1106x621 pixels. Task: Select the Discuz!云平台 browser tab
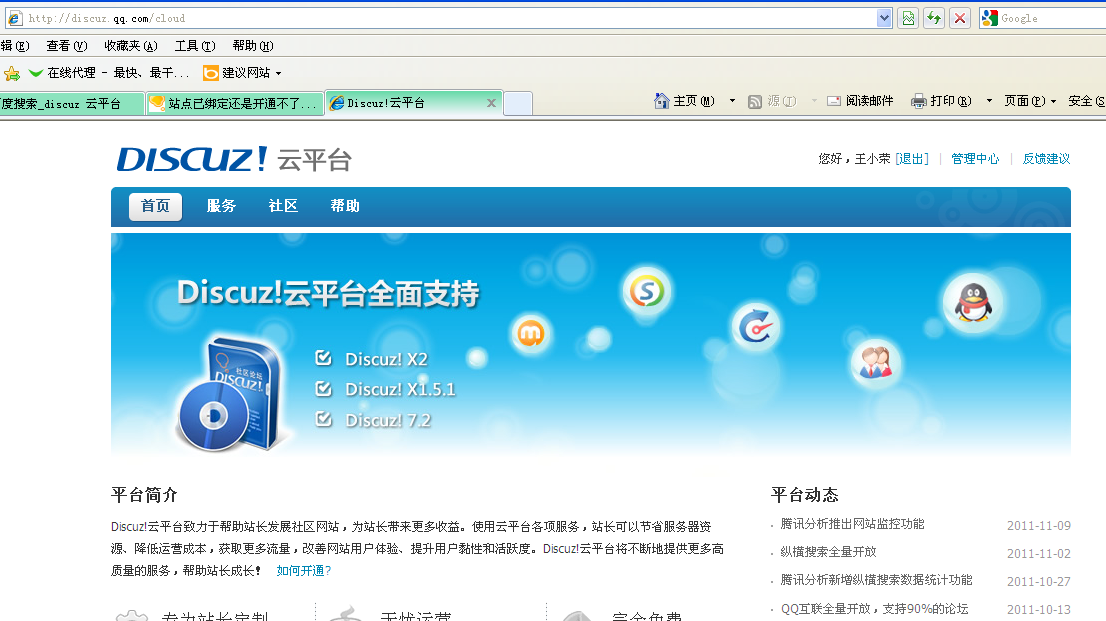click(x=413, y=103)
